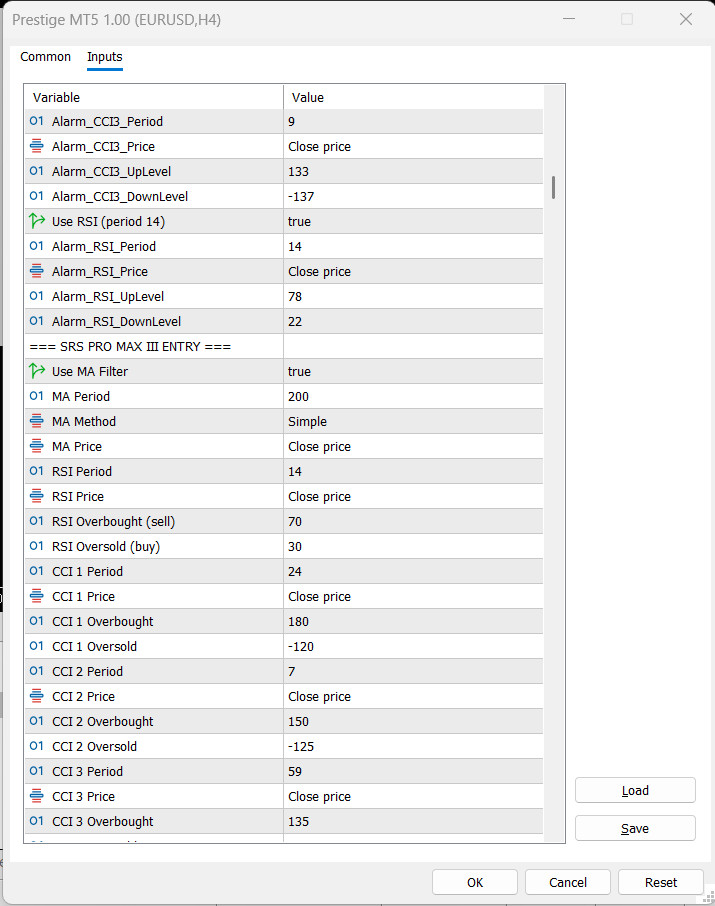Click the integer icon beside CCI 1 Period
This screenshot has height=906, width=715.
tap(36, 571)
